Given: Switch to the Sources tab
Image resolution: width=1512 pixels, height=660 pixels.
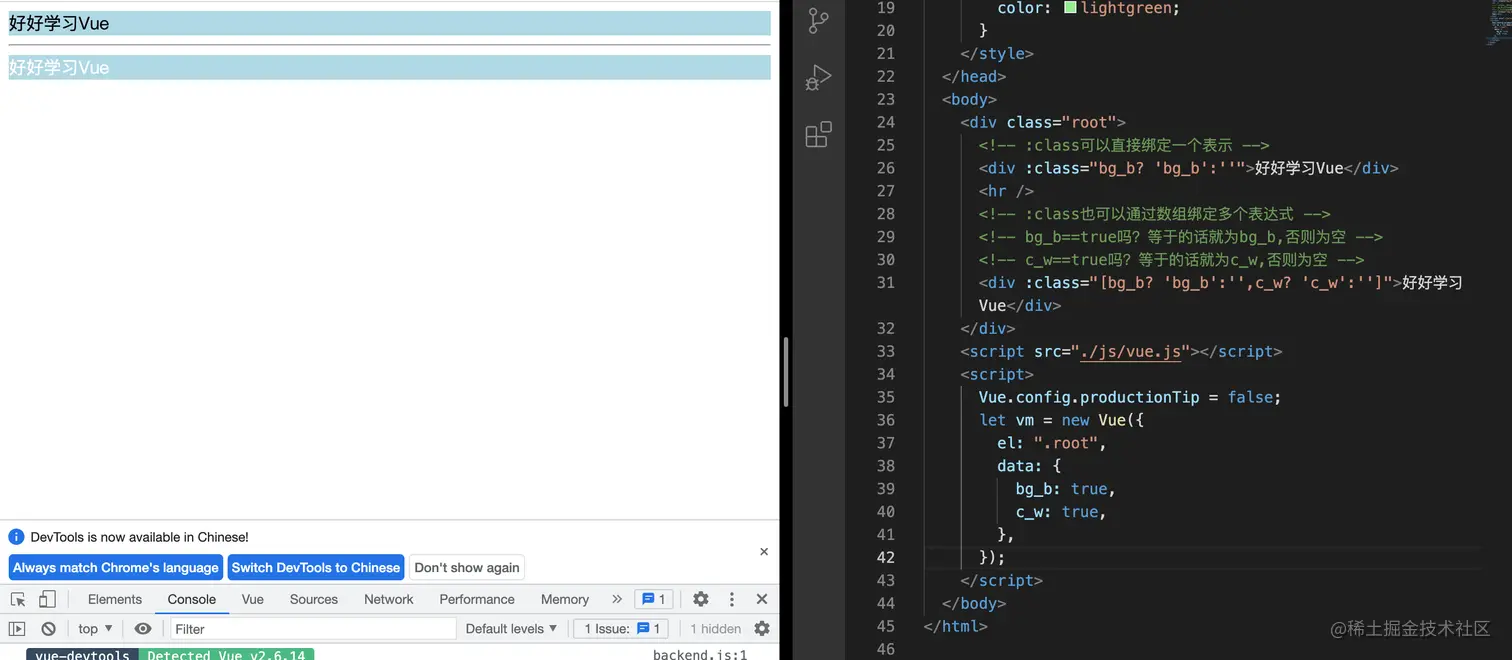Looking at the screenshot, I should 314,599.
